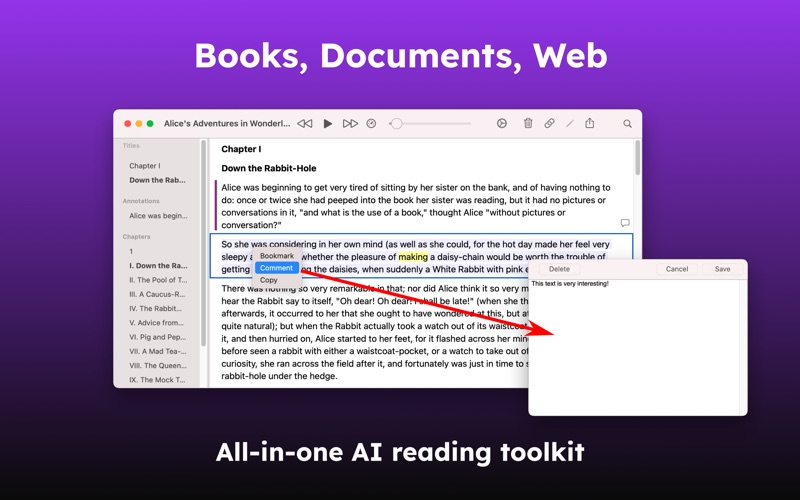Click the comment bubble icon beside the first paragraph

625,223
